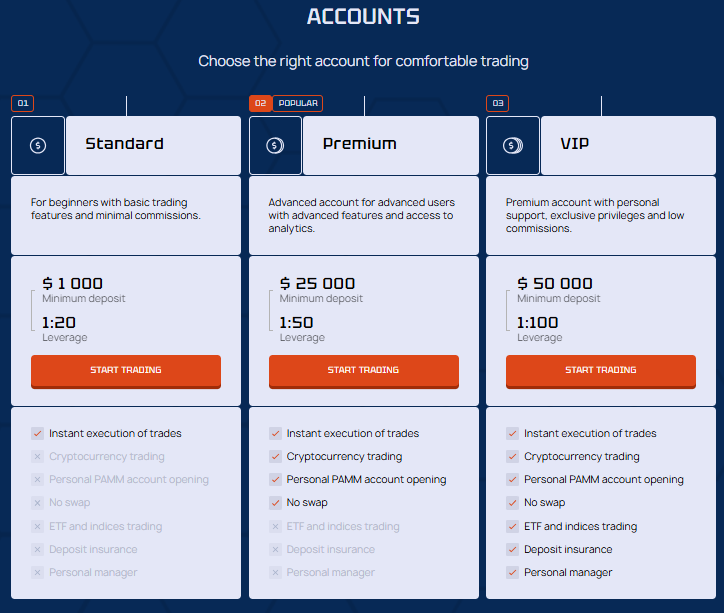
Task: Click the POPULAR tag label
Action: 298,103
